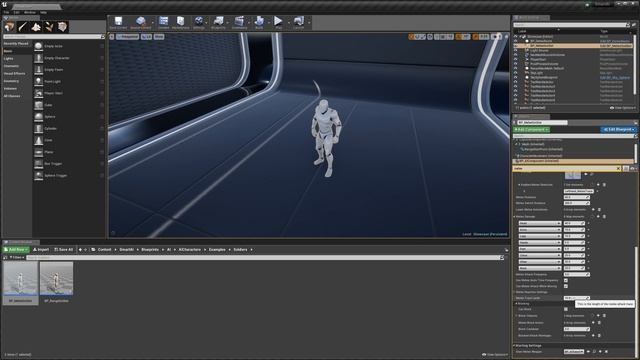The height and width of the screenshot is (360, 640).
Task: Select Sphere placement item
Action: click(x=69, y=117)
